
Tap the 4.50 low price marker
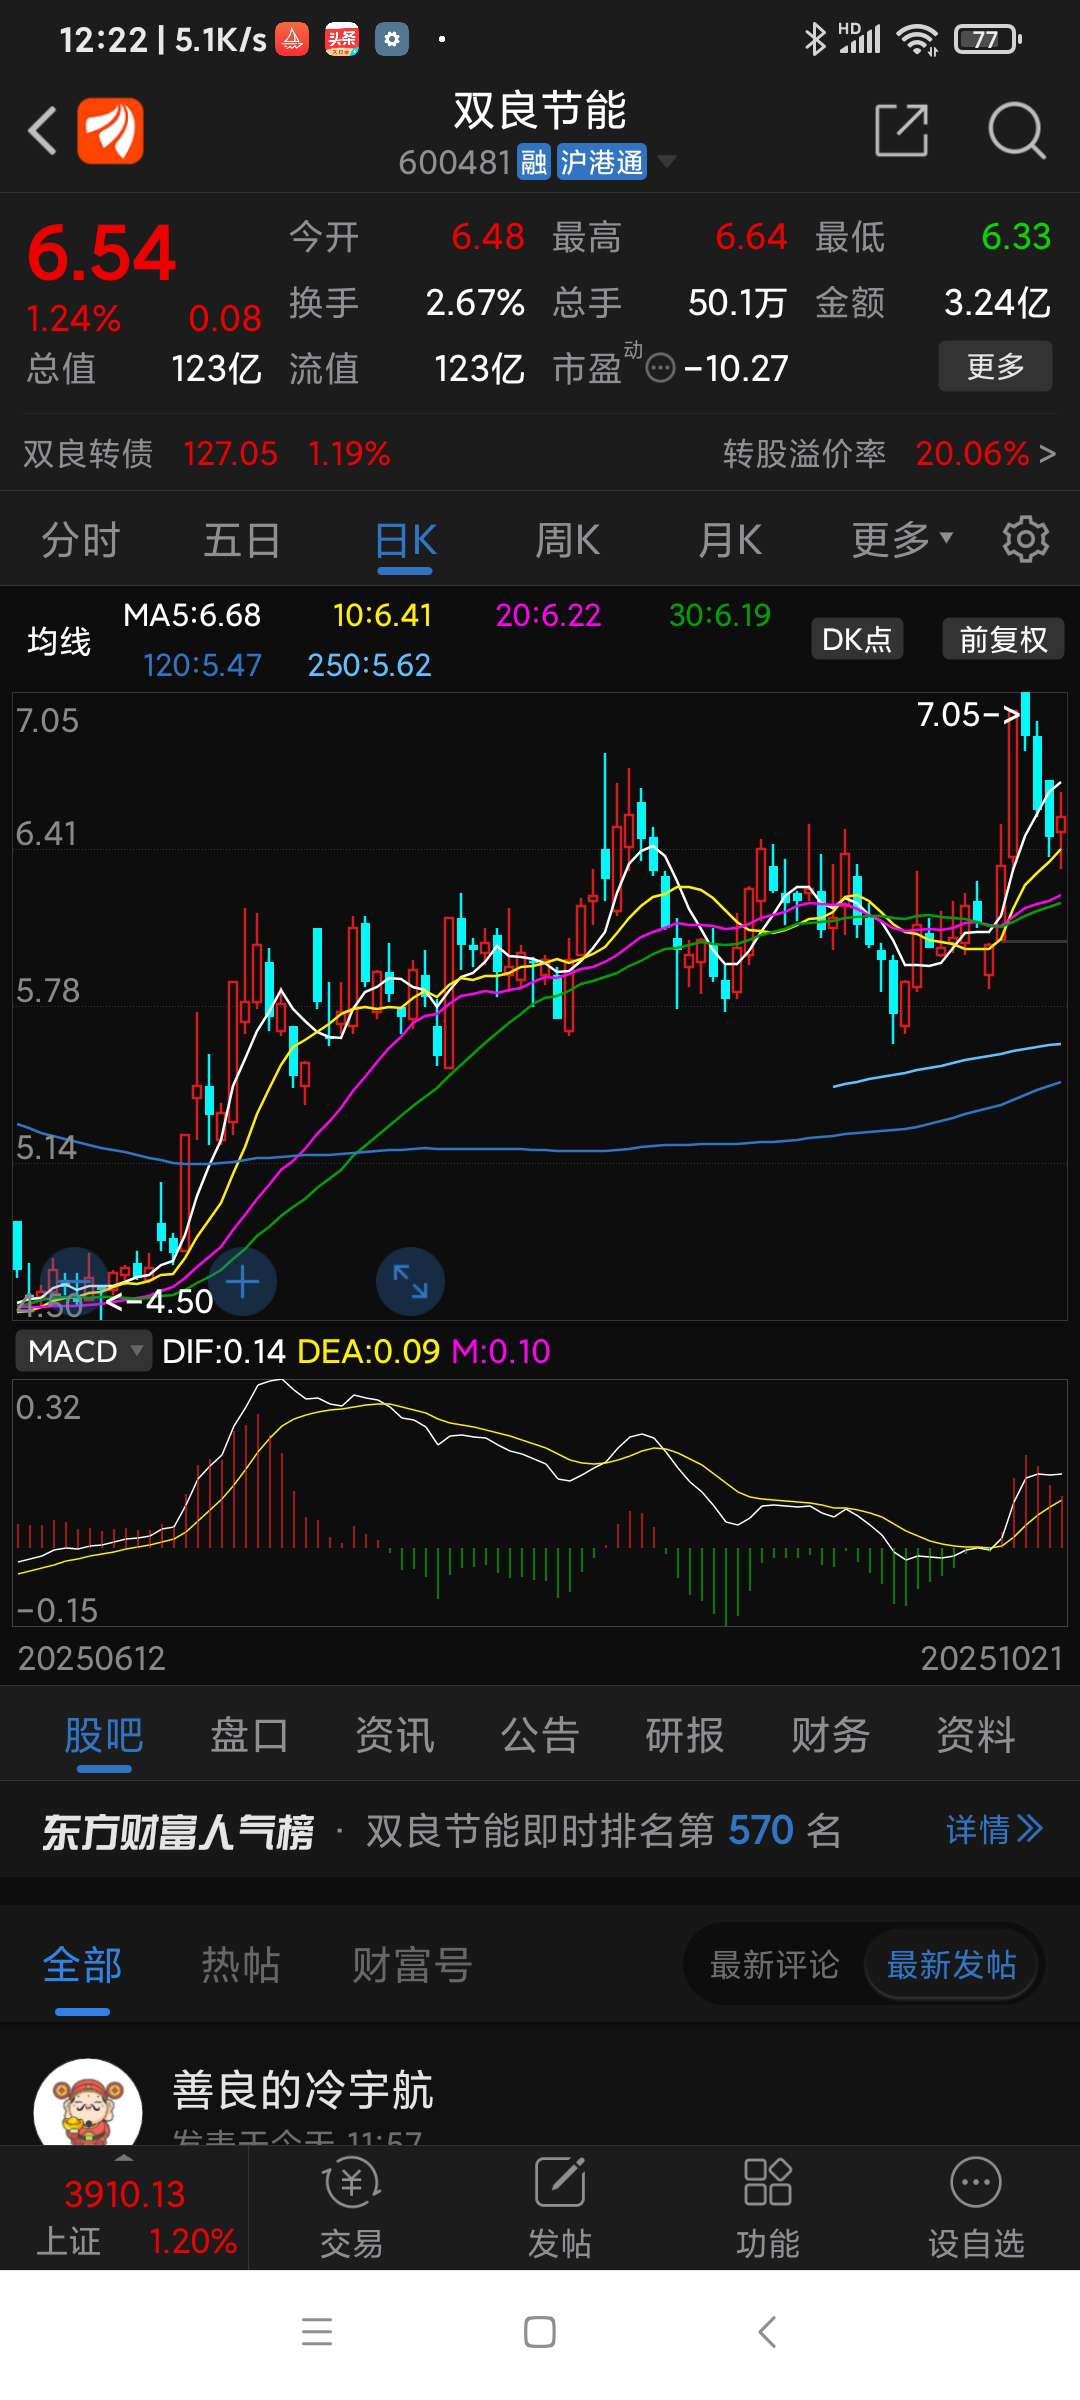point(160,1301)
